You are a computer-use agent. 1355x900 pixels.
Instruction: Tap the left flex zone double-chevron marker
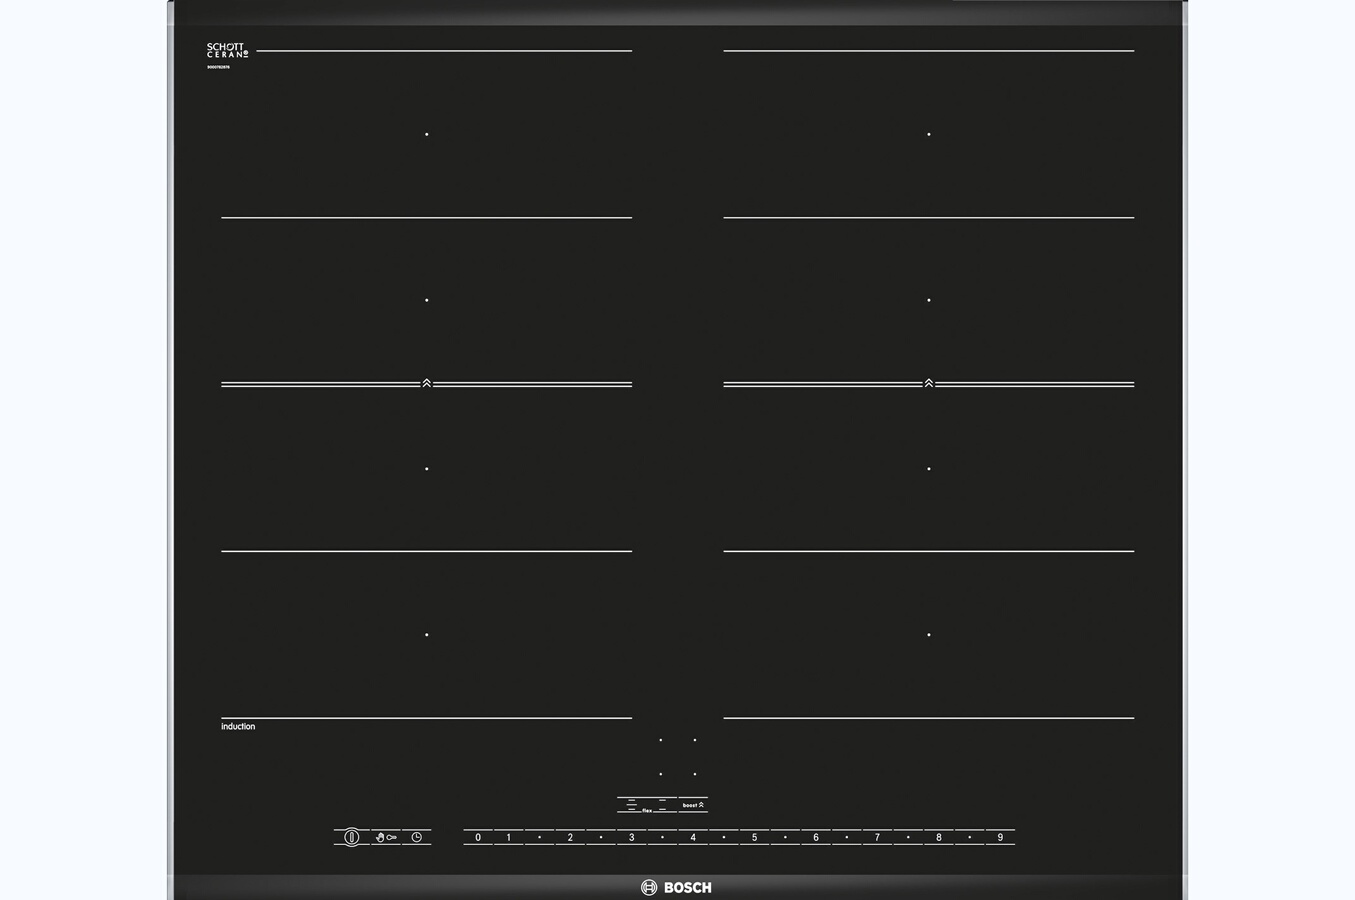[x=427, y=383]
